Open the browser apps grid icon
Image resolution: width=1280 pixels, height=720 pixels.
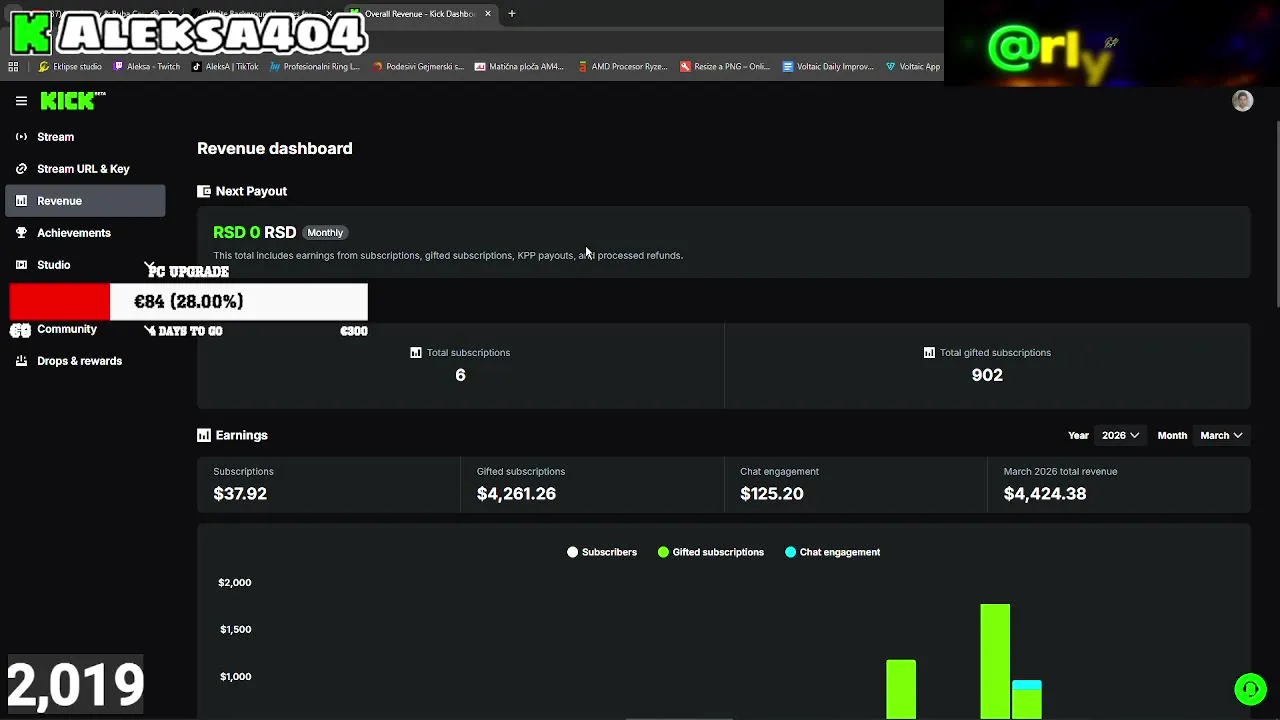(x=13, y=67)
